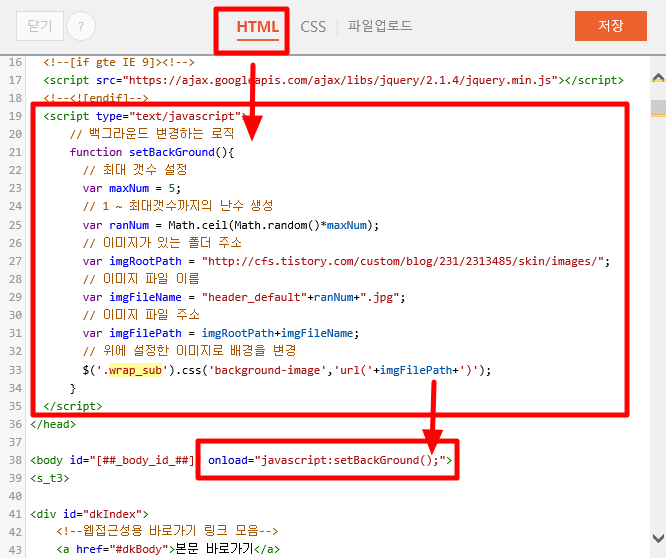Viewport: 666px width, 558px height.
Task: Click the jQuery script src URL on line 17
Action: [340, 80]
